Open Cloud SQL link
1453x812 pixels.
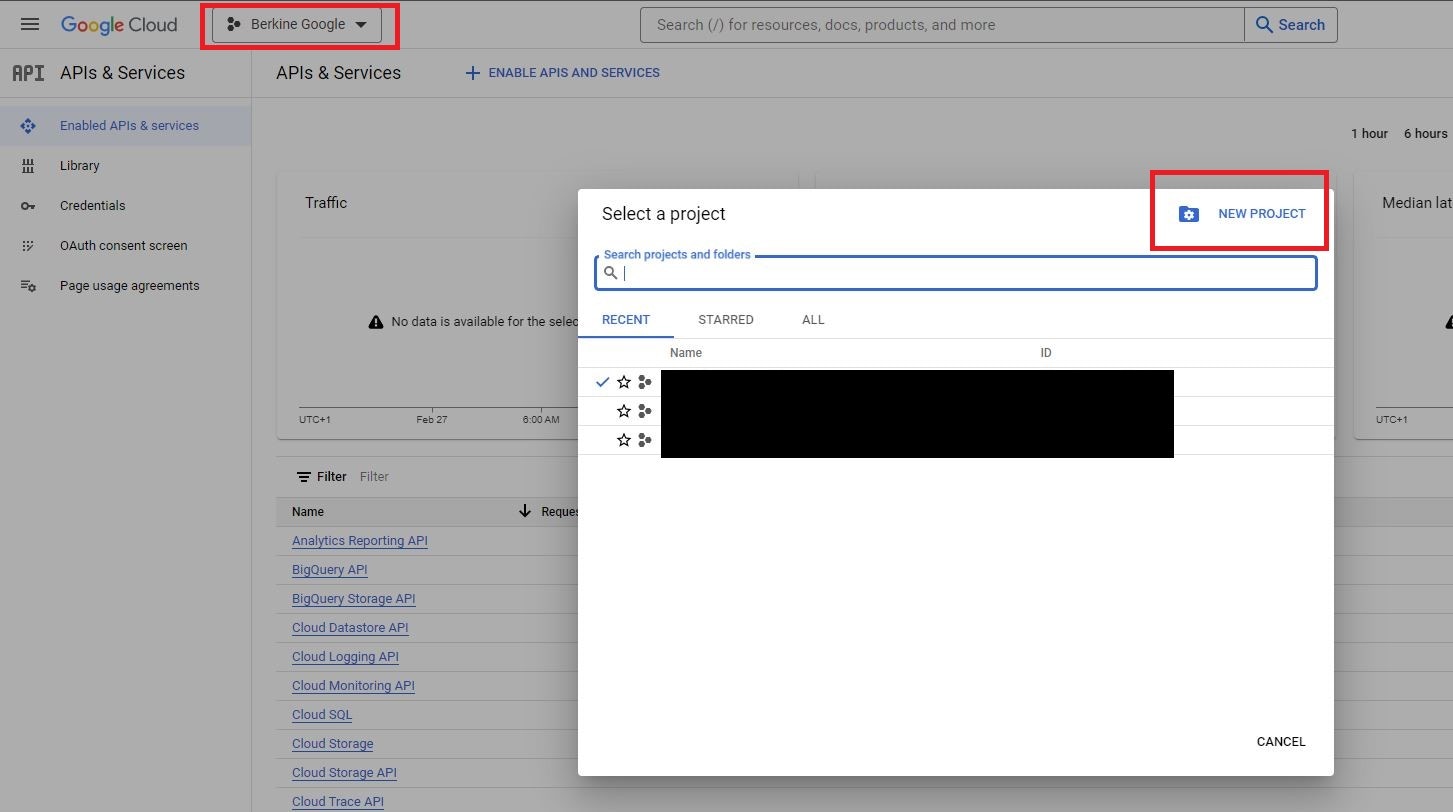point(322,715)
